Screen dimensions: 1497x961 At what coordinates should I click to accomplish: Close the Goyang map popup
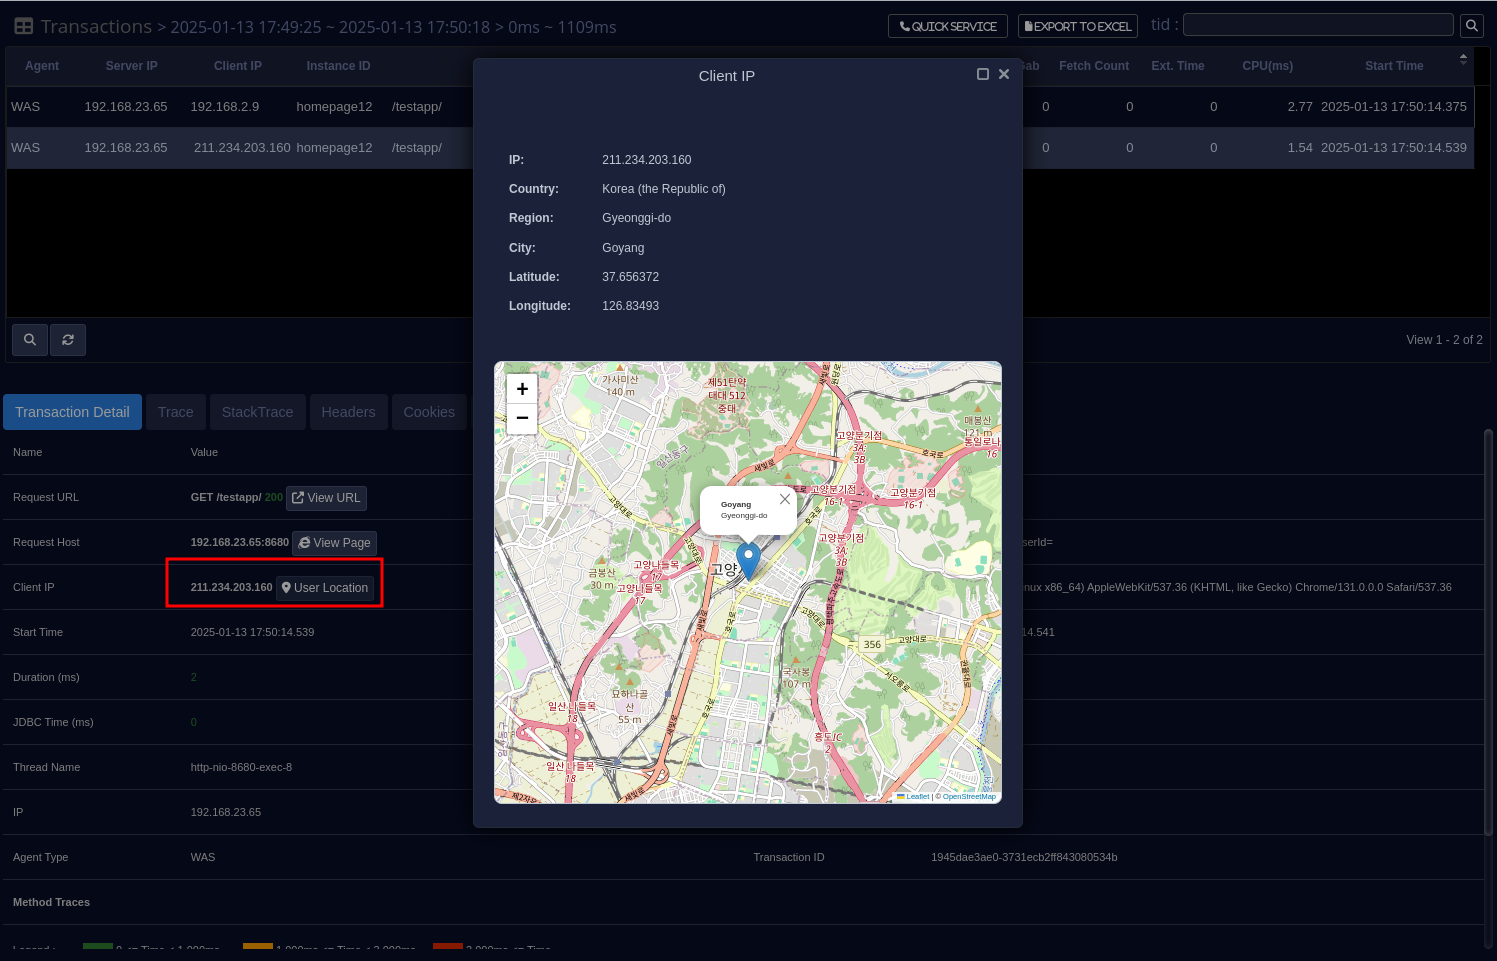(784, 499)
